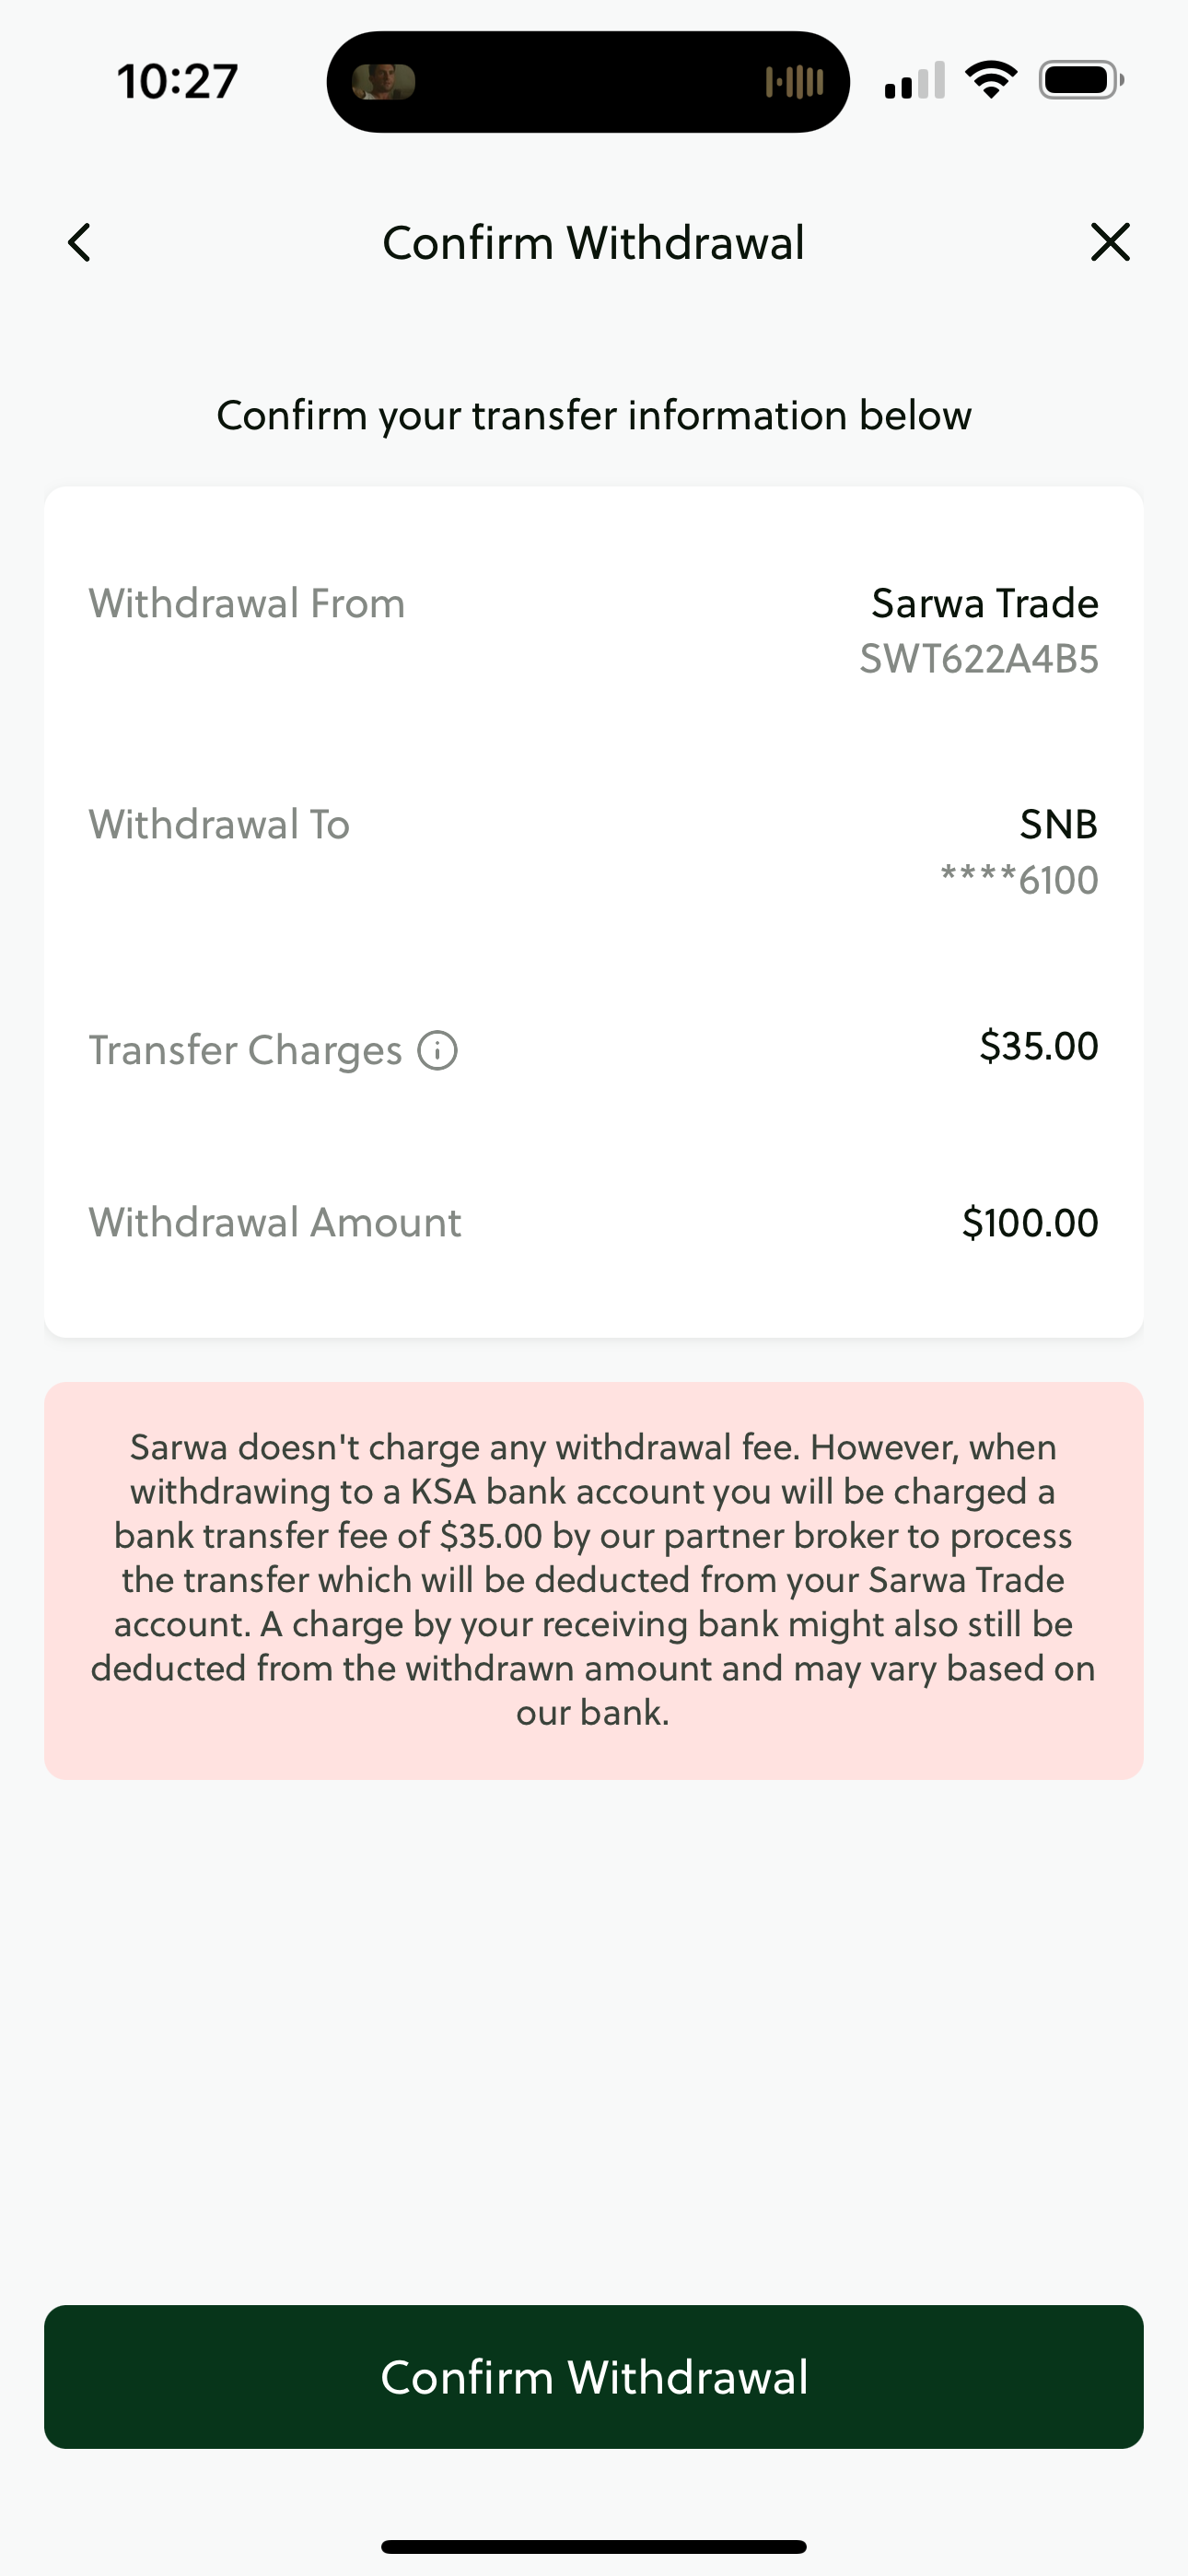Close the Confirm Withdrawal screen

[1109, 243]
